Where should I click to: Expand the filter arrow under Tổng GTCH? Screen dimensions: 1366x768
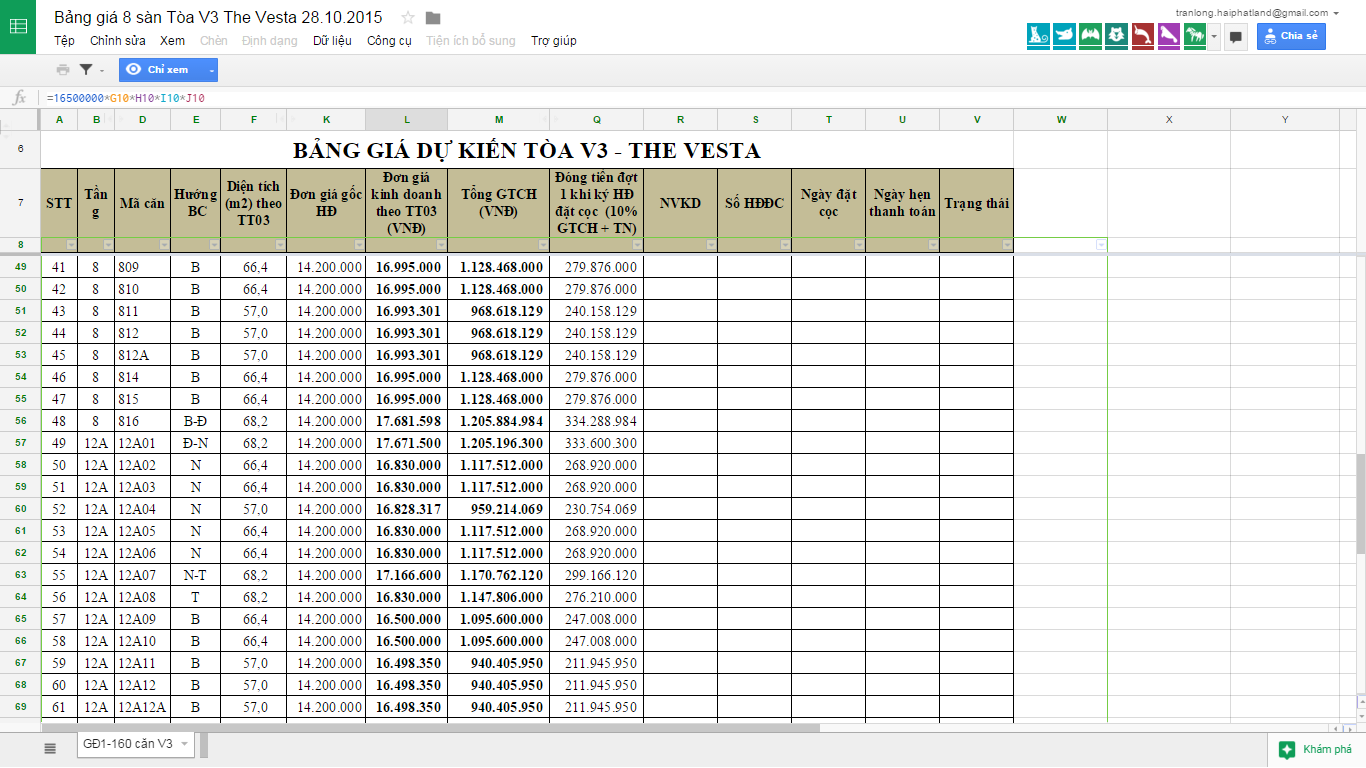pyautogui.click(x=542, y=245)
